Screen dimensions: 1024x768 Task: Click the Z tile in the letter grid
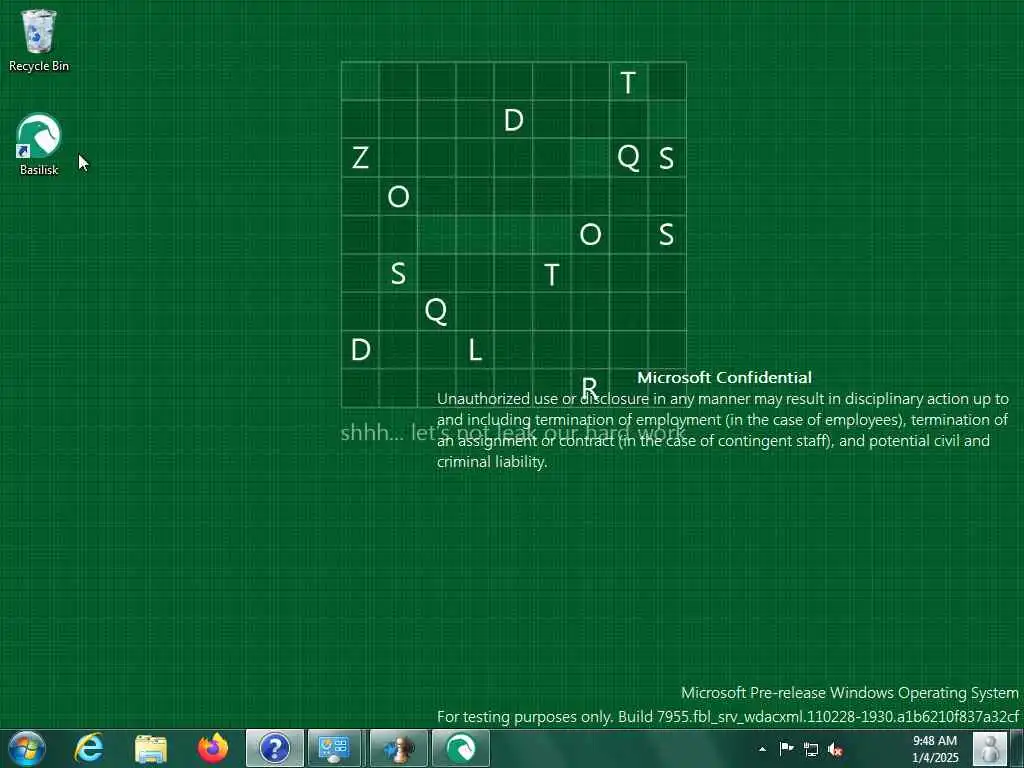360,157
